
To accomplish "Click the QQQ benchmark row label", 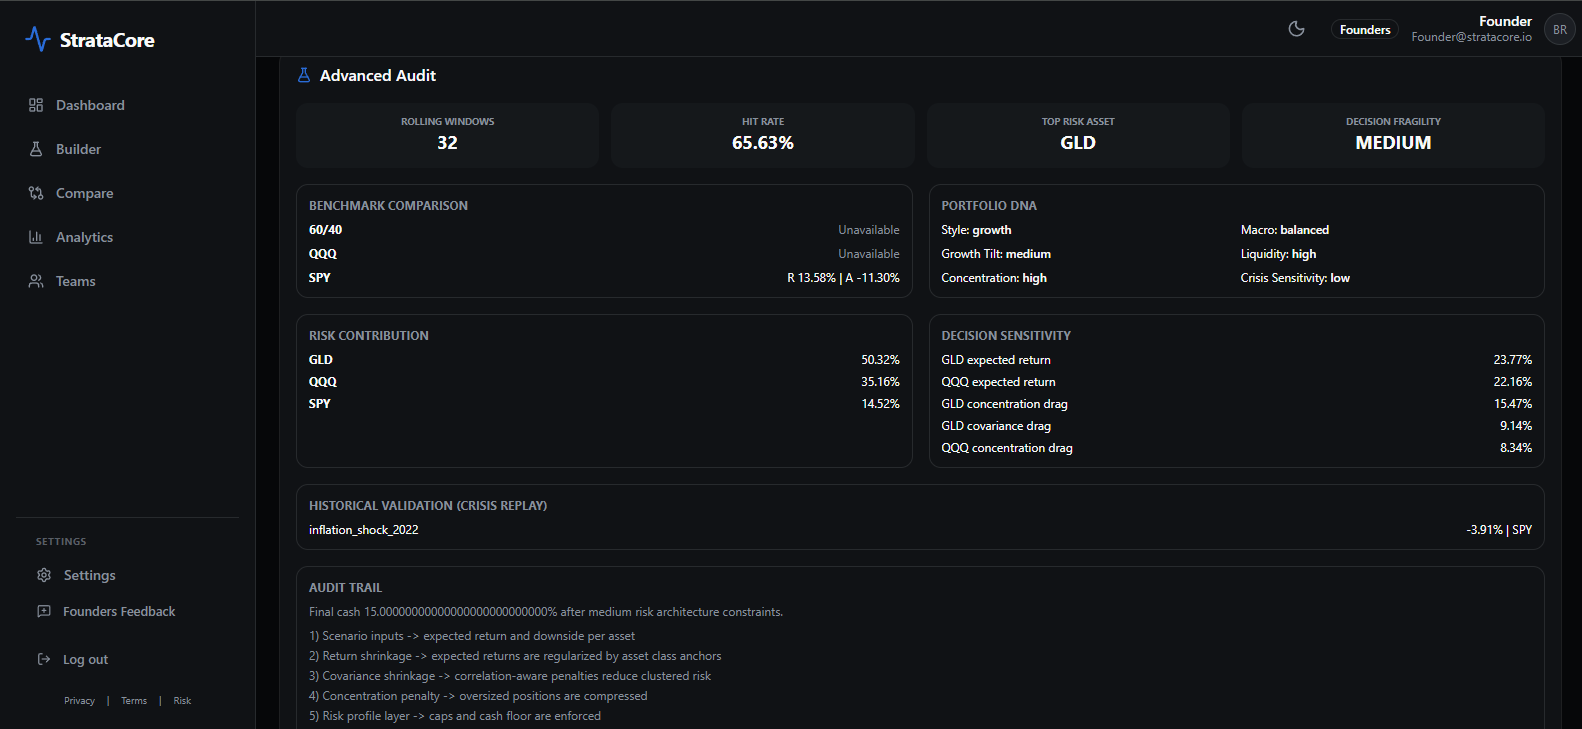I will pyautogui.click(x=323, y=254).
